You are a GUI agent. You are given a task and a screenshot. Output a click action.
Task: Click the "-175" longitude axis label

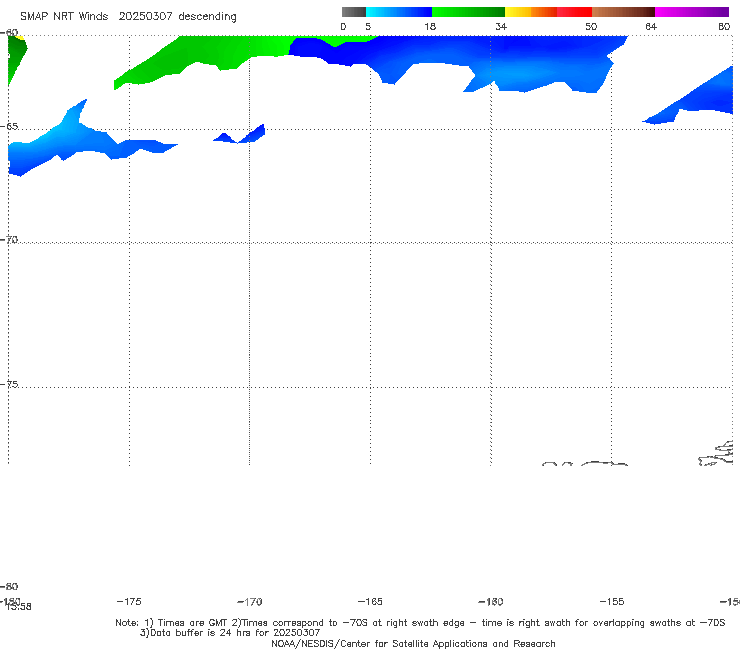(x=129, y=601)
